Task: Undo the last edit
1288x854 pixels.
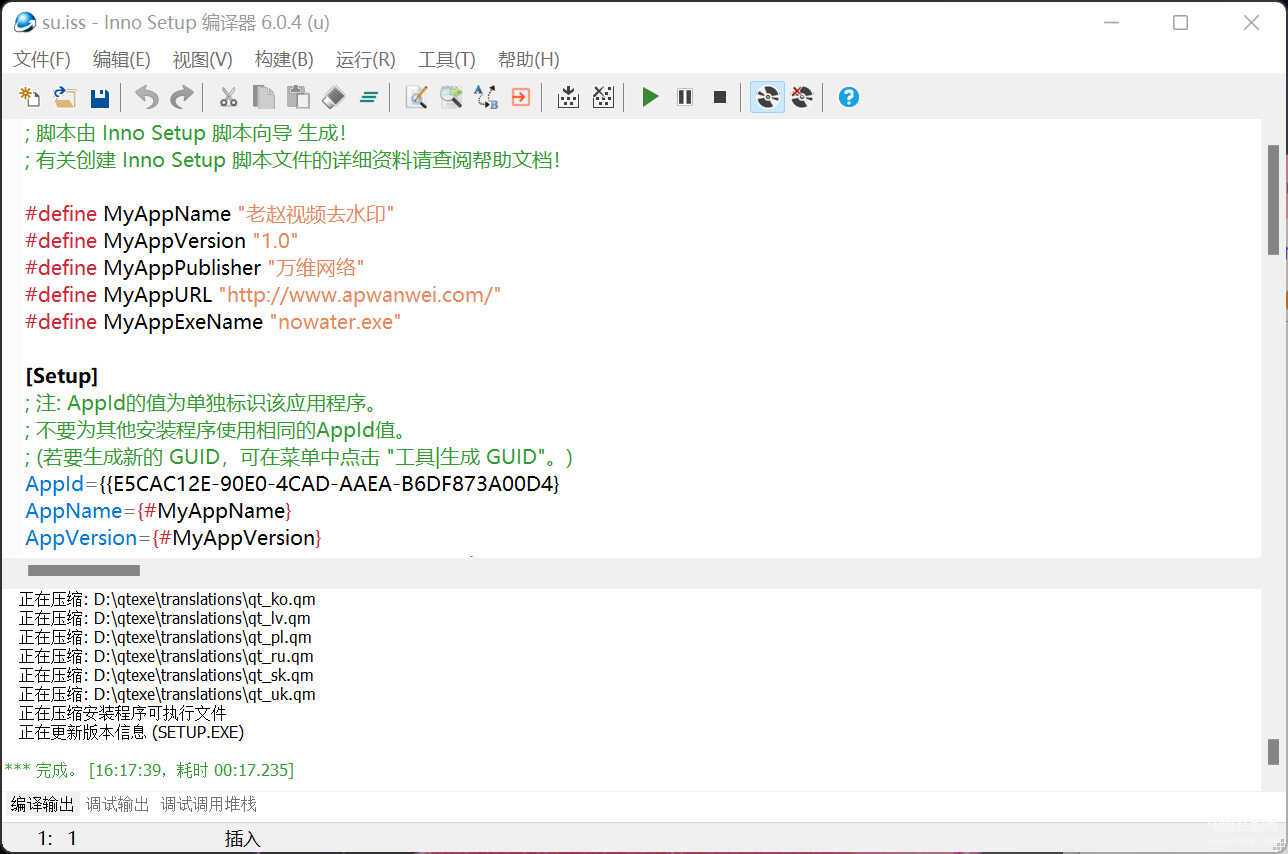Action: [x=147, y=97]
